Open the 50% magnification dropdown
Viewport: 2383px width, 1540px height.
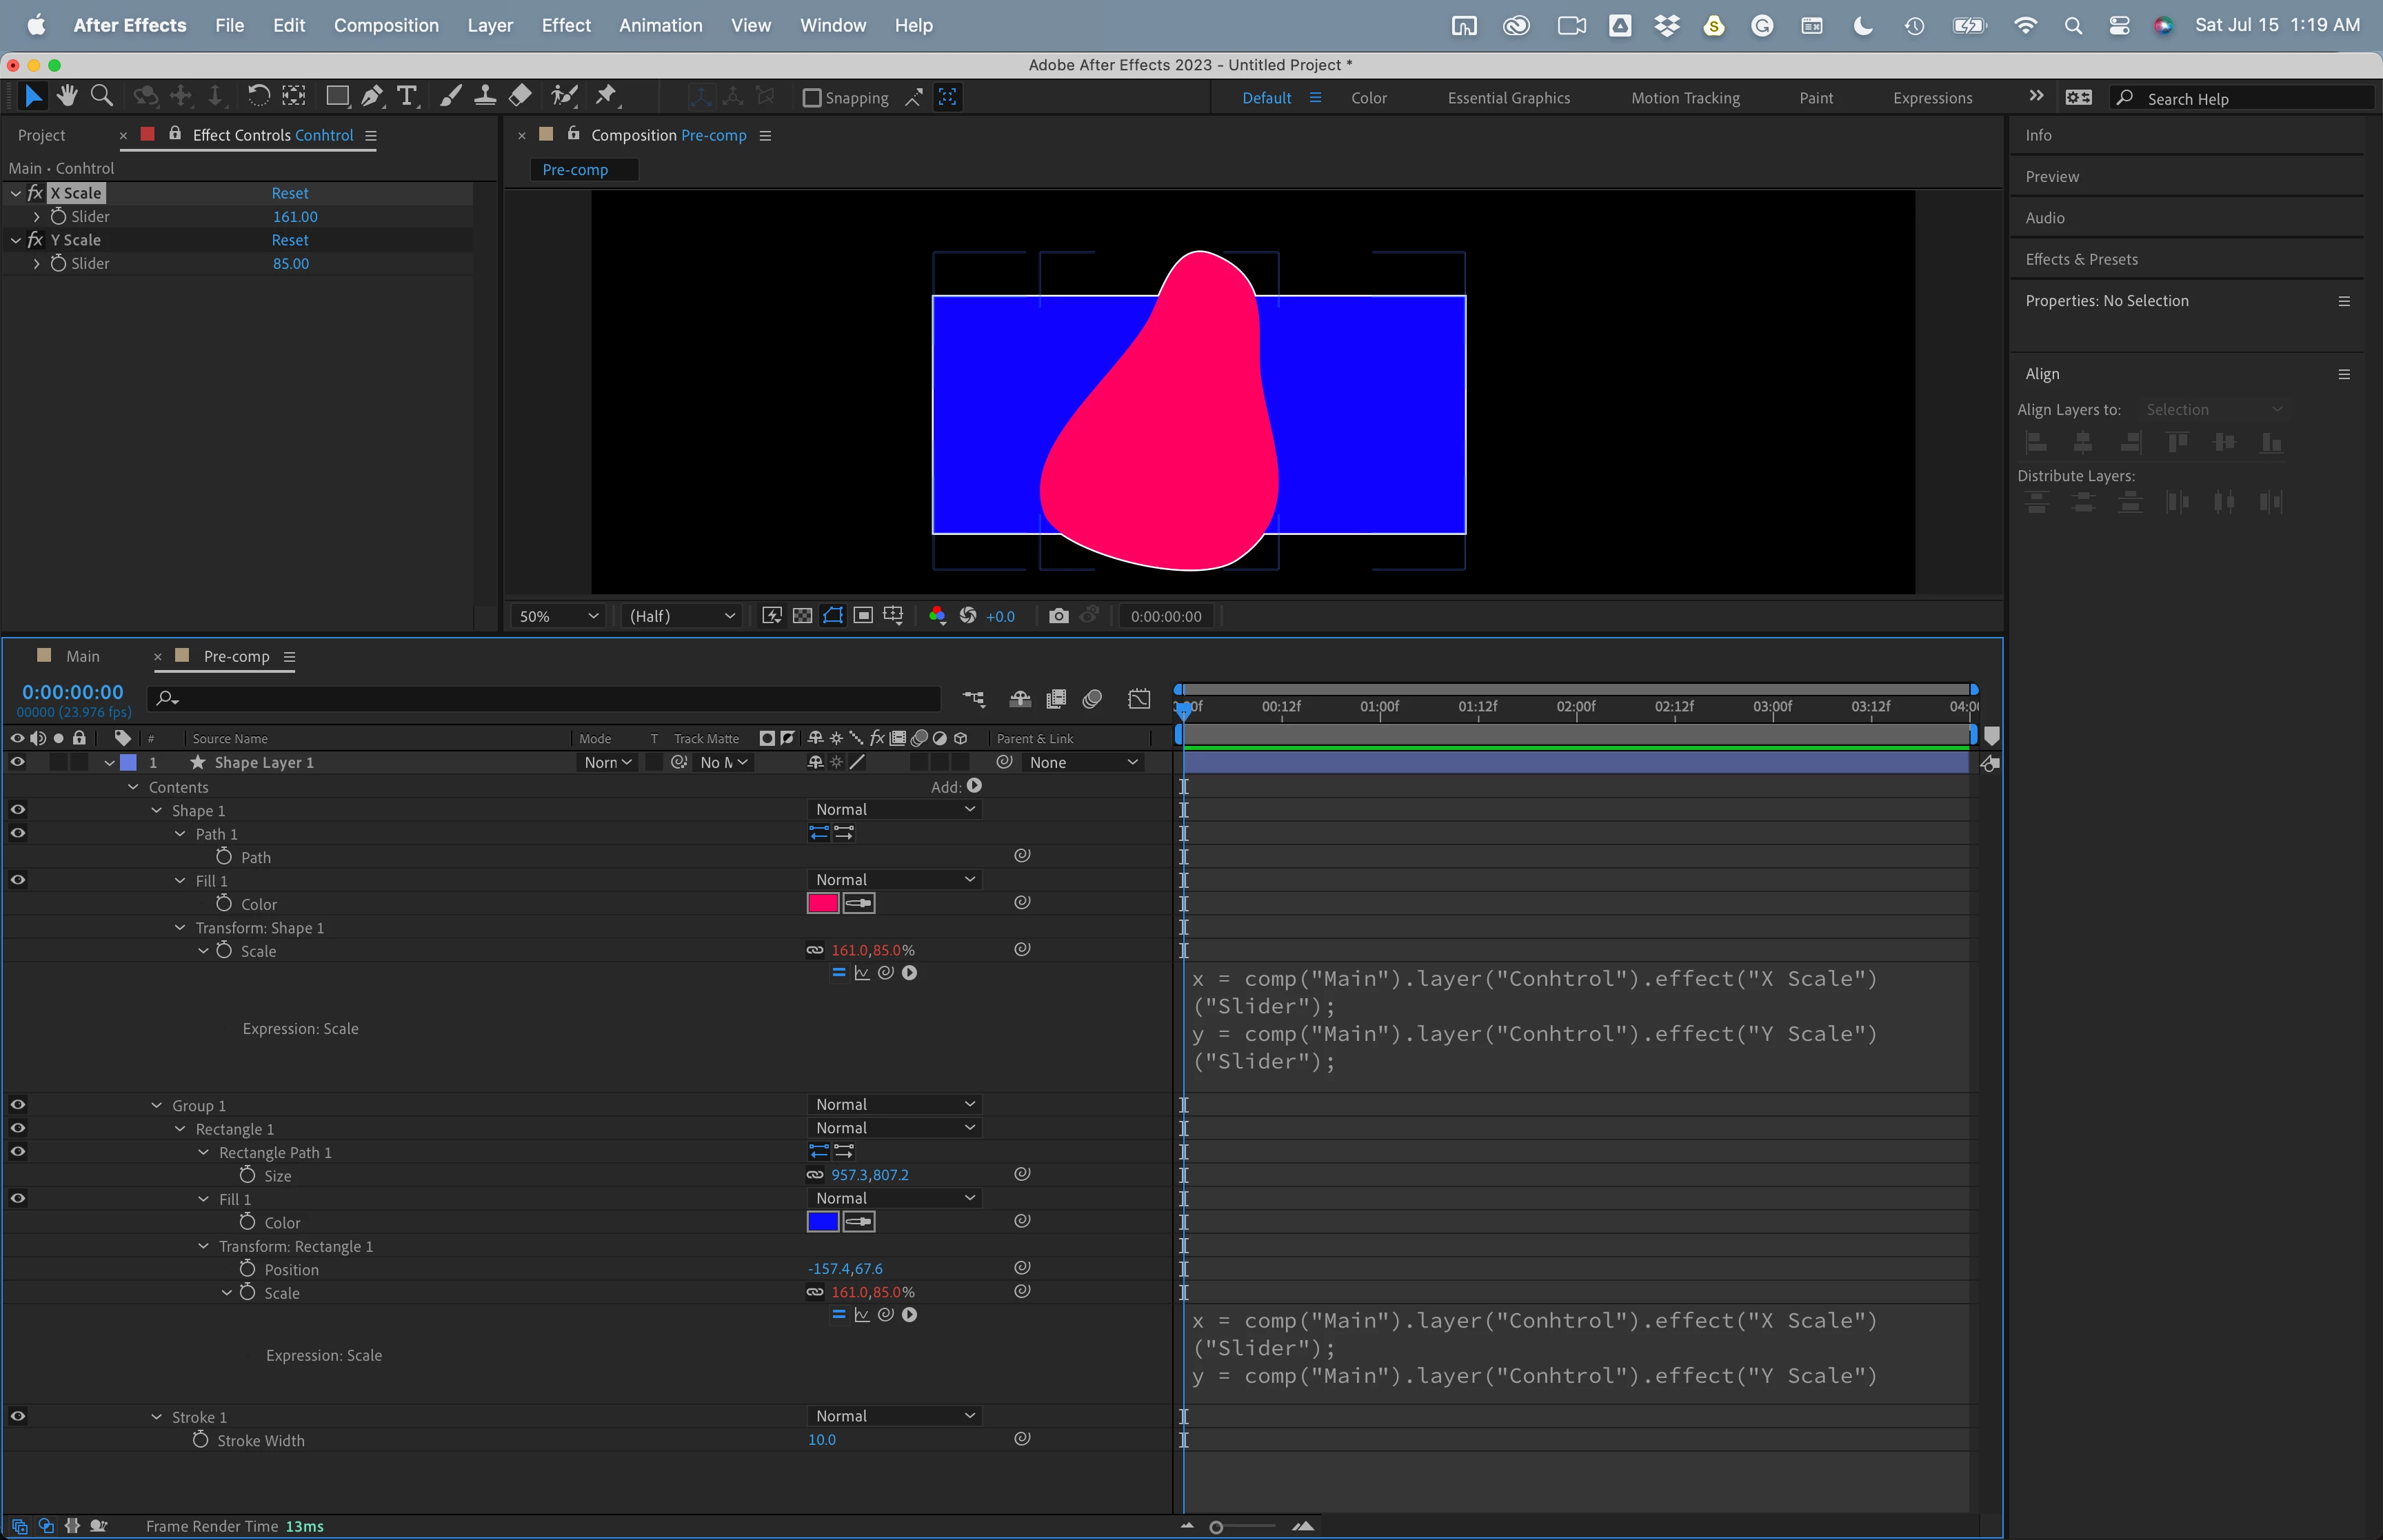[558, 616]
